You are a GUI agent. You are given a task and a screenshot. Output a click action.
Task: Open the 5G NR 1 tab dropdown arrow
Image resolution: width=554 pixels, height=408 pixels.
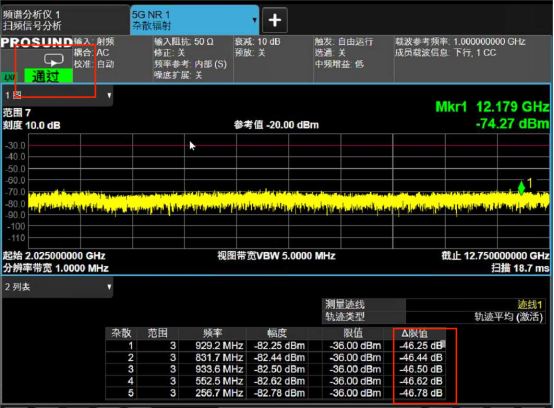coord(254,20)
